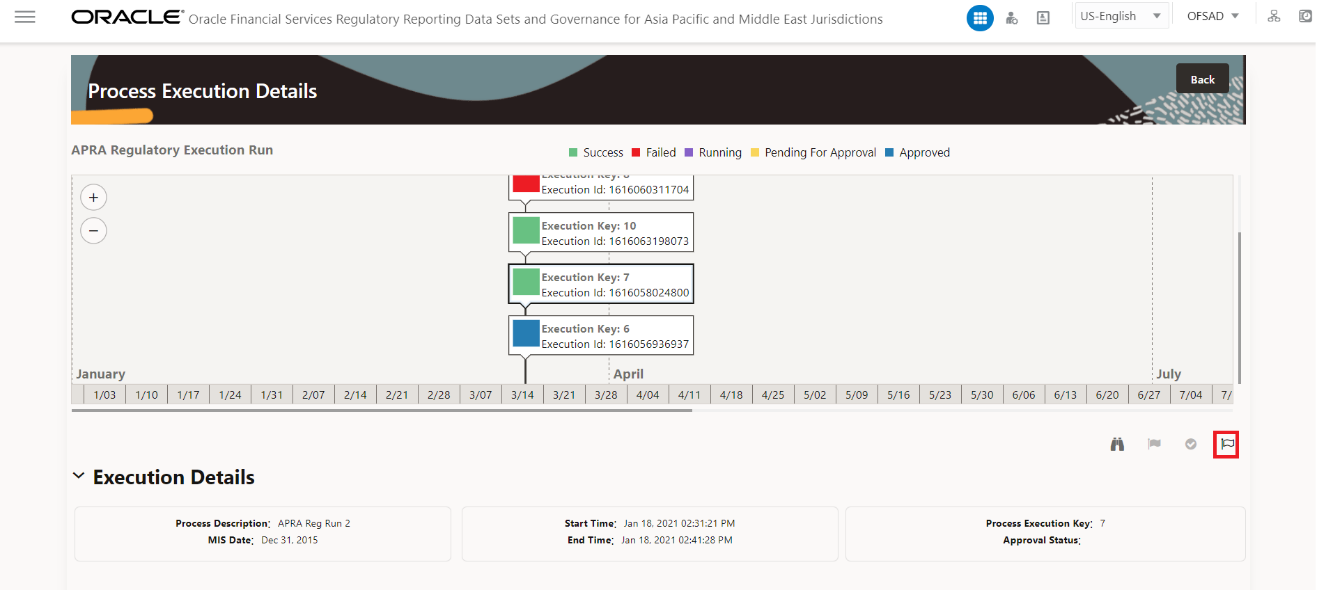The height and width of the screenshot is (590, 1326).
Task: Click the hierarchy tree icon in header
Action: pyautogui.click(x=1274, y=16)
